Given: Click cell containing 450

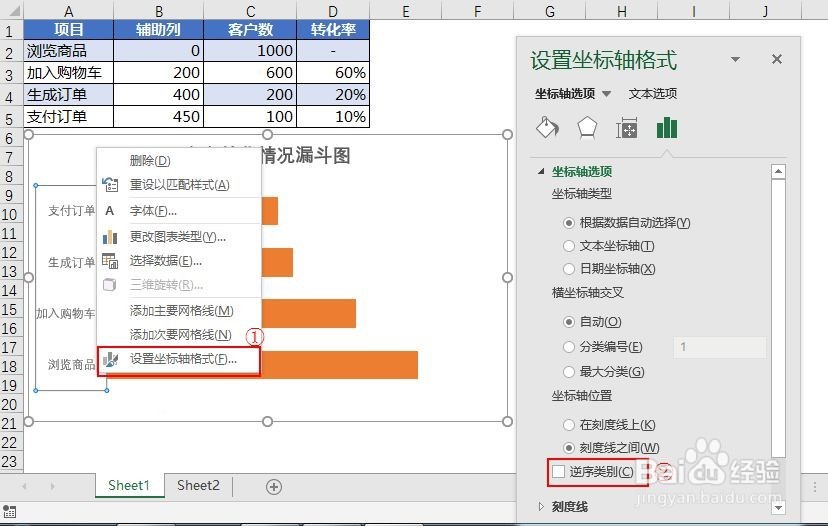Looking at the screenshot, I should click(x=158, y=116).
